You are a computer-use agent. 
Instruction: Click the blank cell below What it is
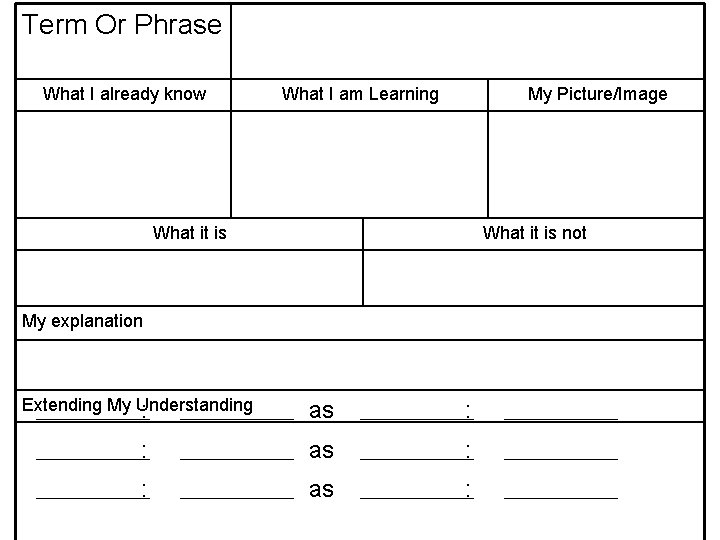click(x=189, y=278)
